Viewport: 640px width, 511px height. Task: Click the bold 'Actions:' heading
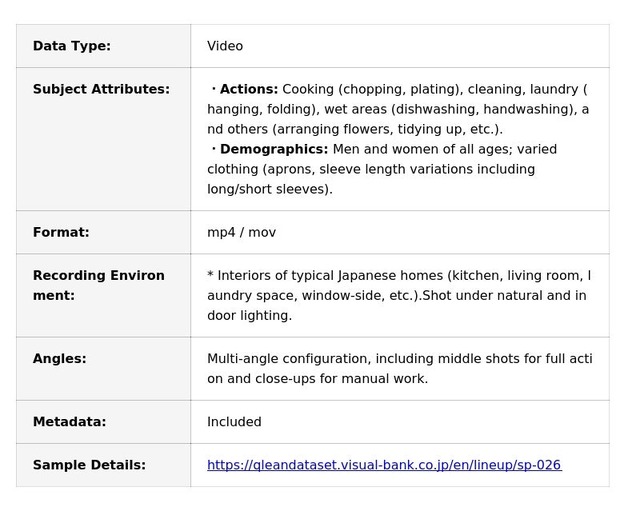click(x=248, y=89)
